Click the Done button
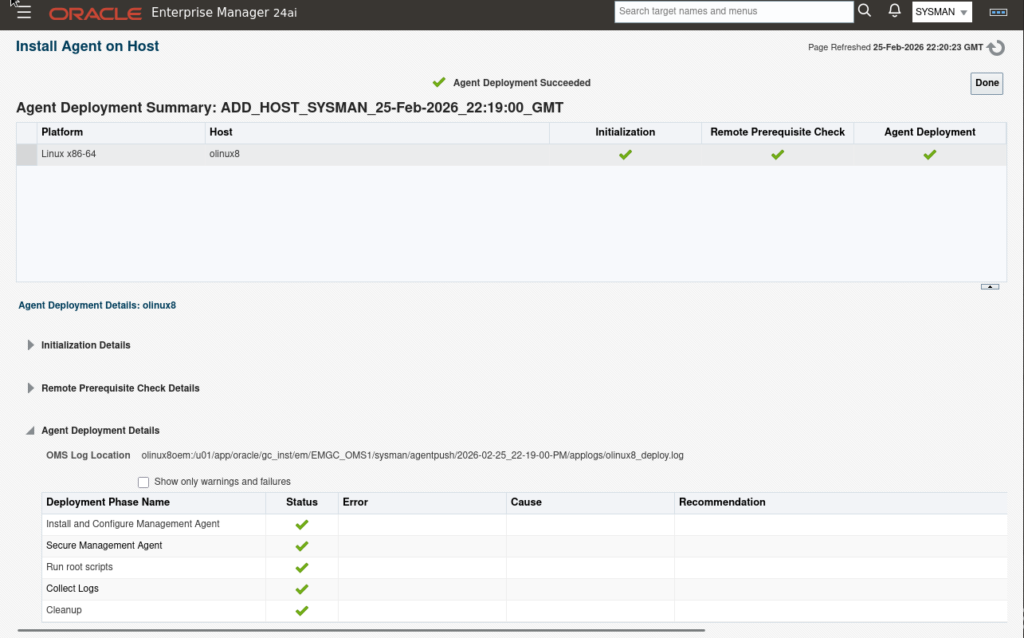 pyautogui.click(x=987, y=83)
